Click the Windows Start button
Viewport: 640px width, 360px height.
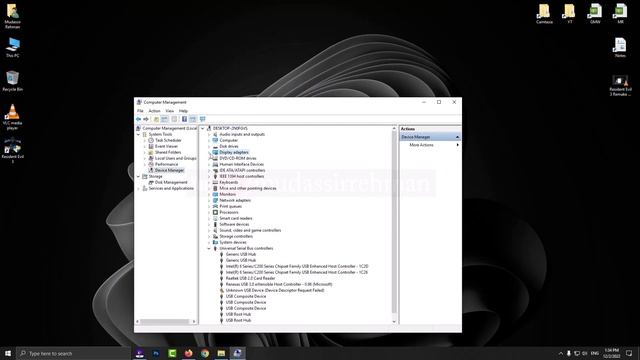point(8,353)
